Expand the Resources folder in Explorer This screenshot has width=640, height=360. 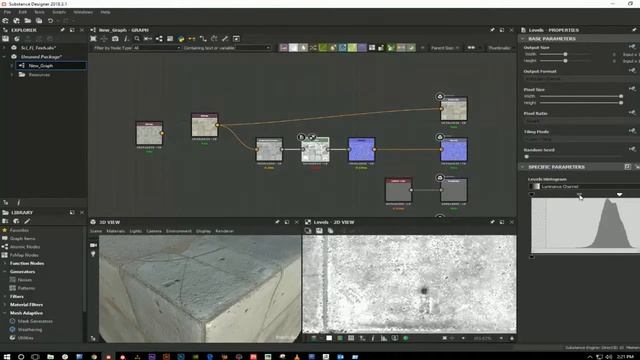tap(12, 75)
